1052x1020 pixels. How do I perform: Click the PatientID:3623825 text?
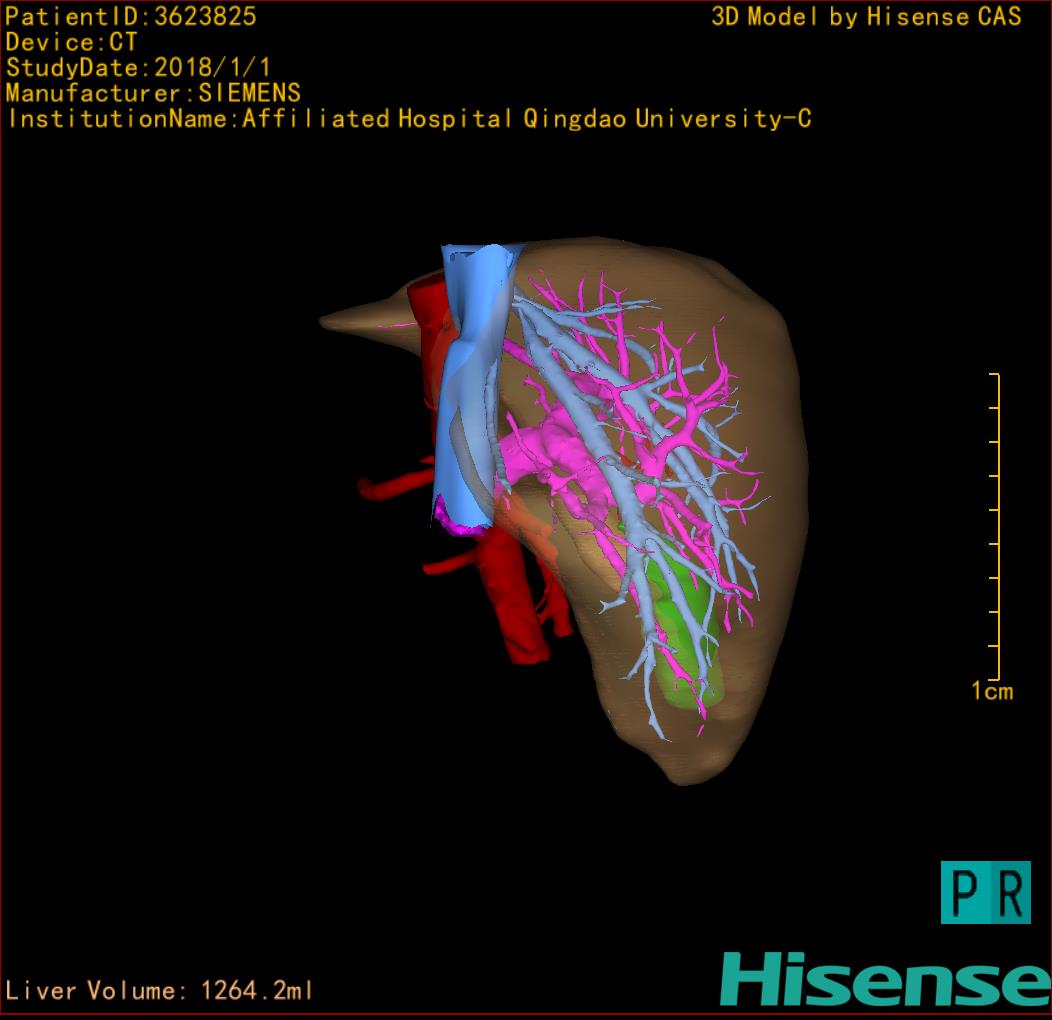131,16
